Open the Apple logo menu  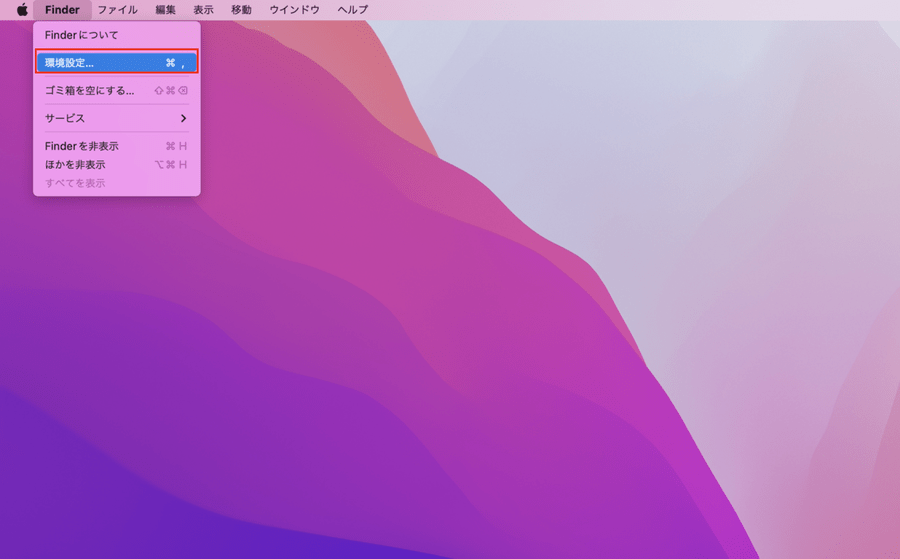22,10
